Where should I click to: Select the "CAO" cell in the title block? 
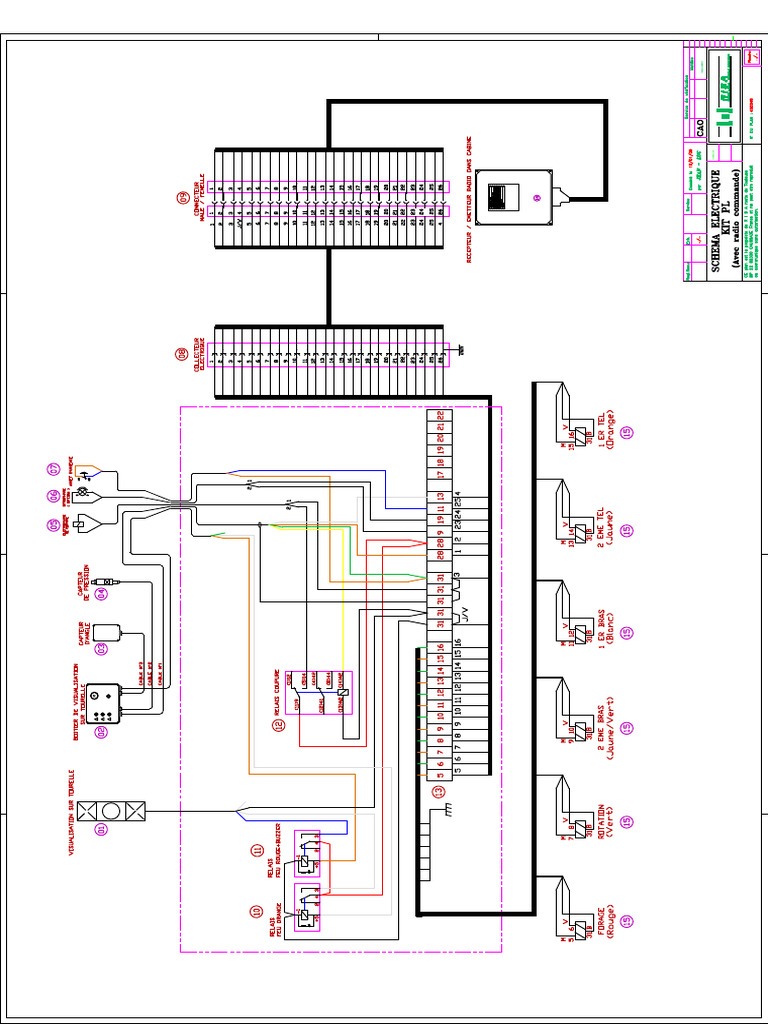(x=701, y=127)
